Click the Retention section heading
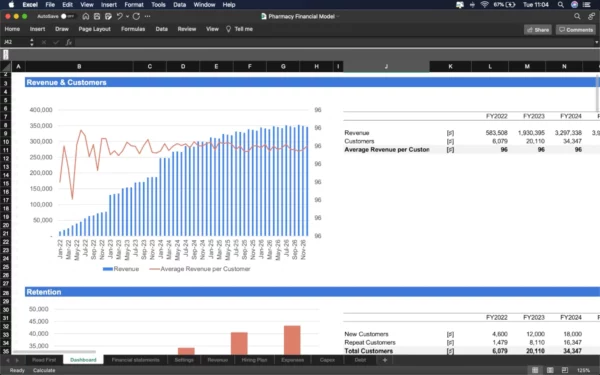The image size is (600, 375). tap(44, 292)
